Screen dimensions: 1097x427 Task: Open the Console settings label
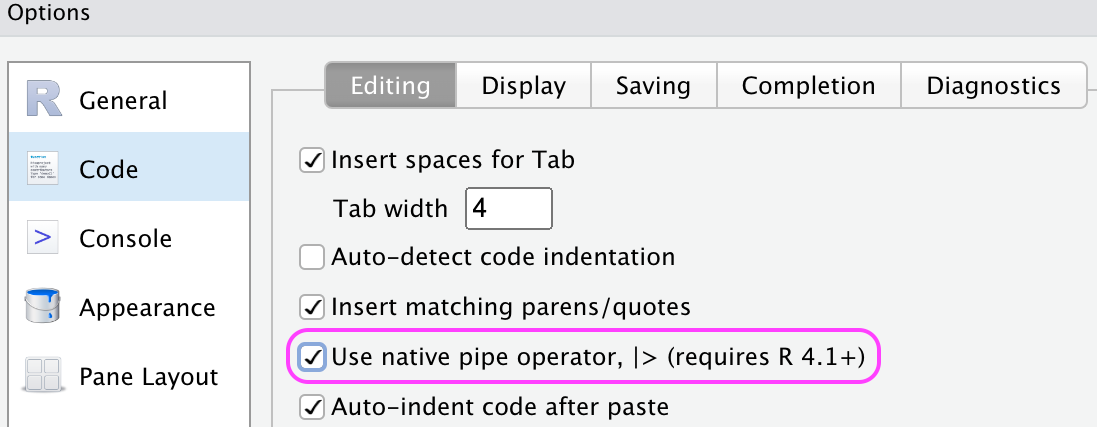125,239
